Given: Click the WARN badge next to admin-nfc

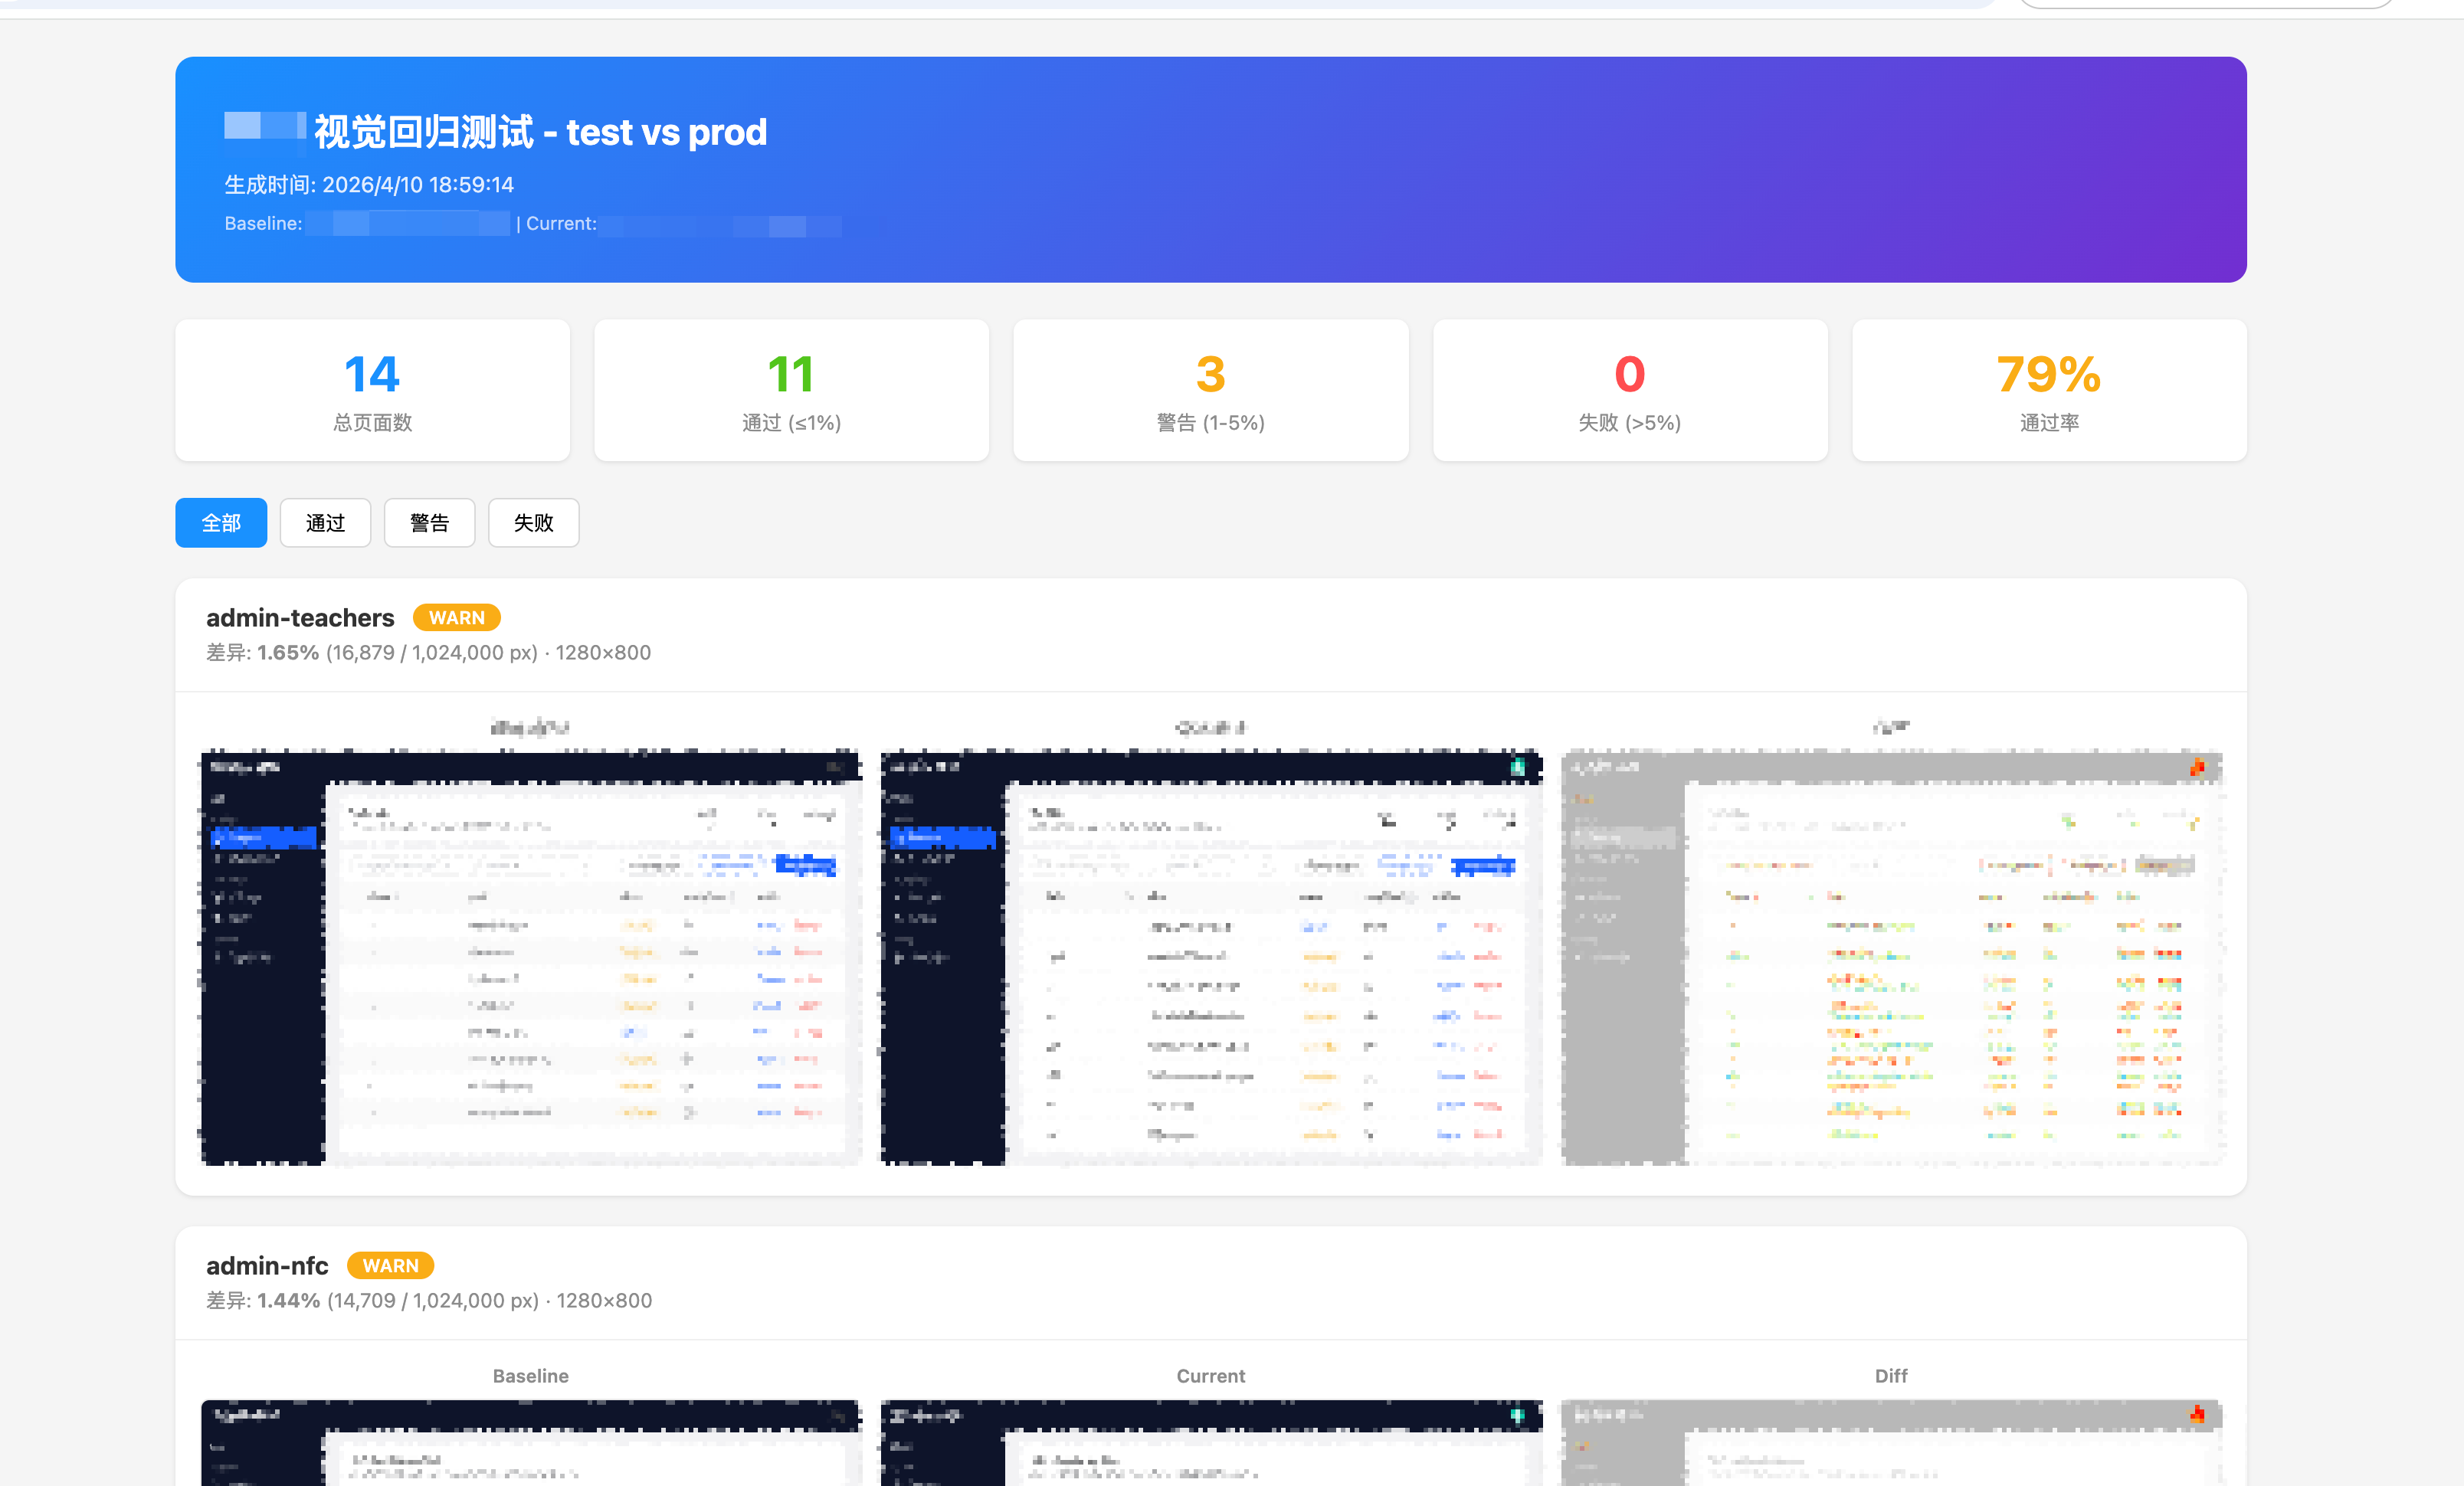Looking at the screenshot, I should (x=391, y=1266).
